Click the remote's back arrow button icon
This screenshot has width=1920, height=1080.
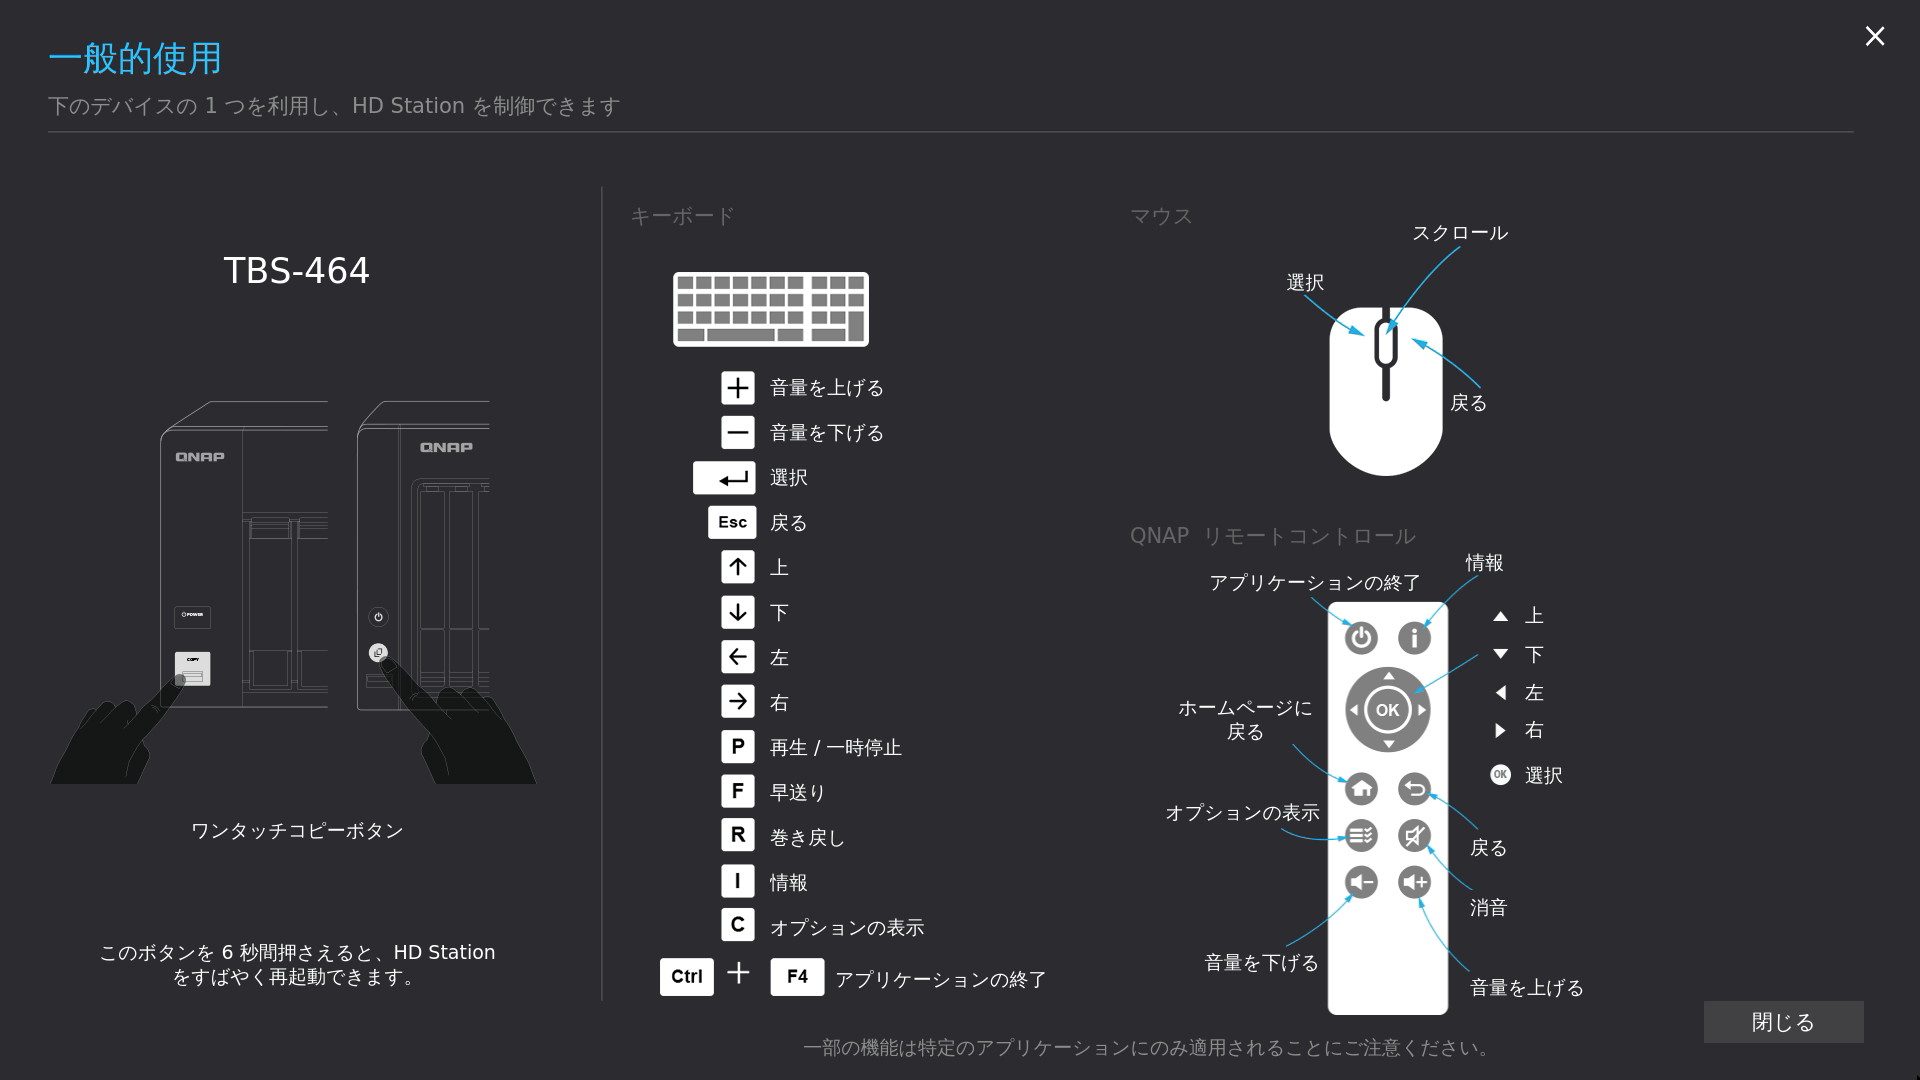click(x=1414, y=789)
